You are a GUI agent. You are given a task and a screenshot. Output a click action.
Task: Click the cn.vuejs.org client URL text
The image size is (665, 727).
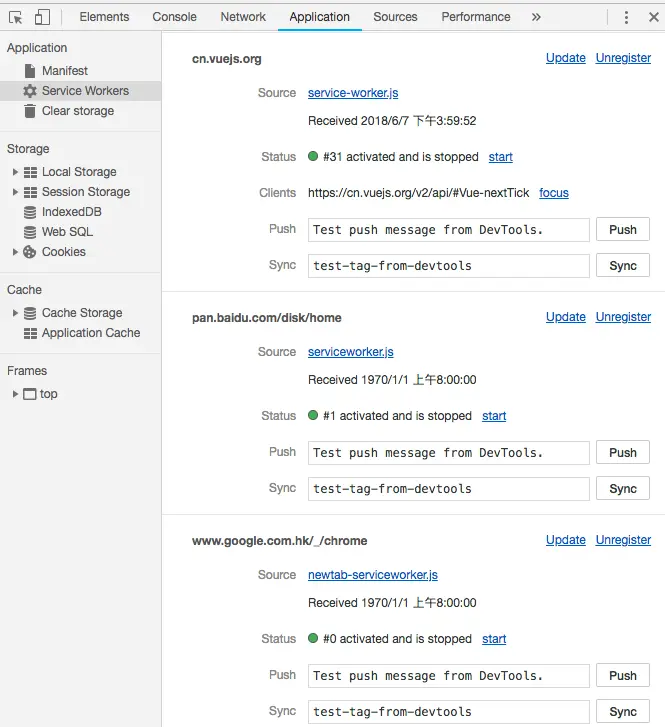point(418,193)
